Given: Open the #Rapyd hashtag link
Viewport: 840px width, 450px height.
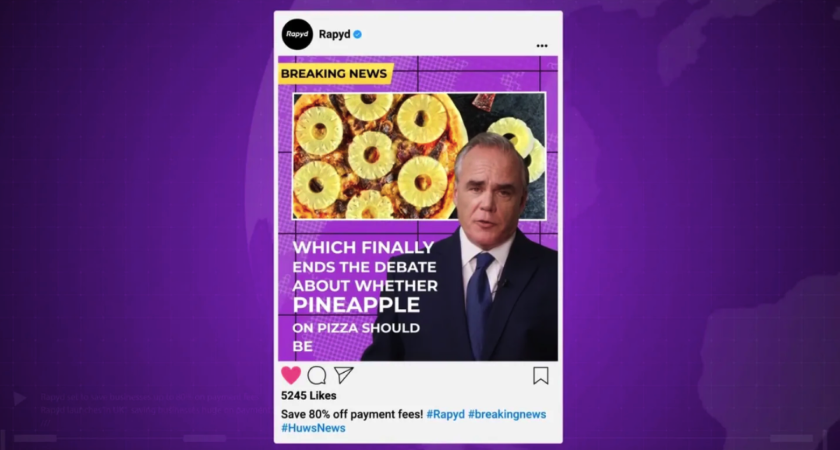Looking at the screenshot, I should point(446,414).
